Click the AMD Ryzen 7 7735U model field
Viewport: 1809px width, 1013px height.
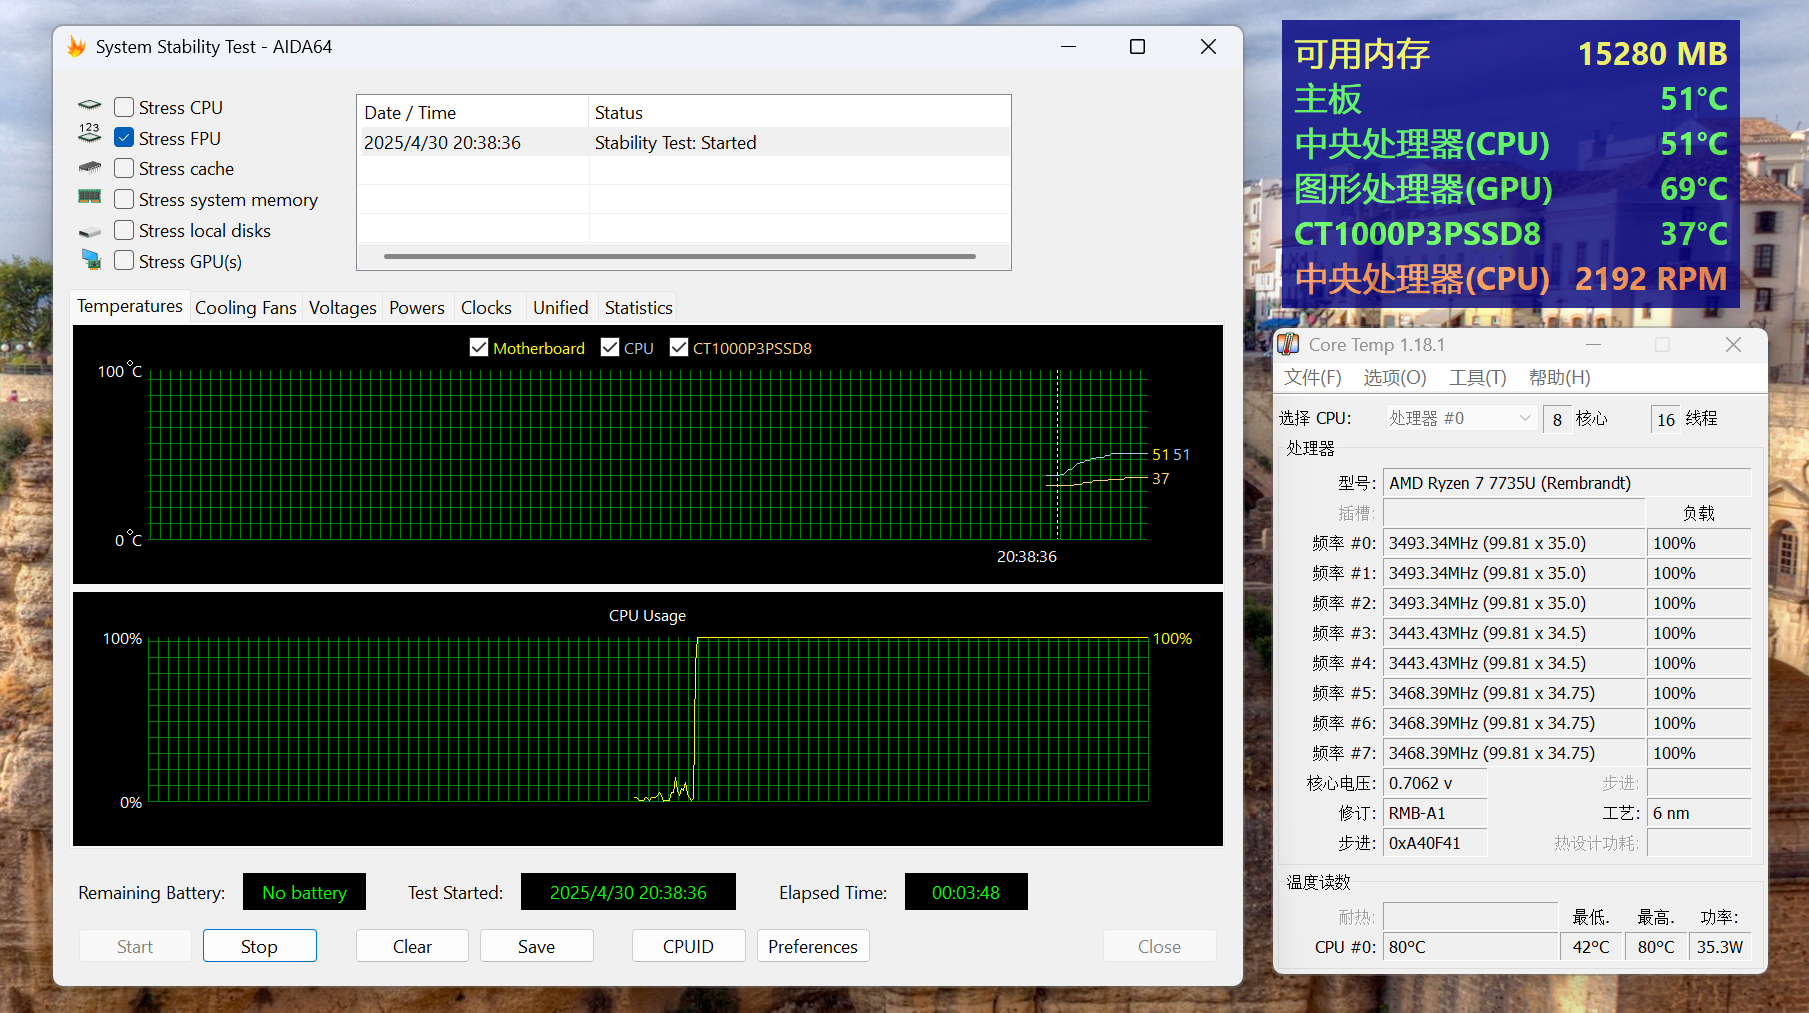coord(1566,483)
